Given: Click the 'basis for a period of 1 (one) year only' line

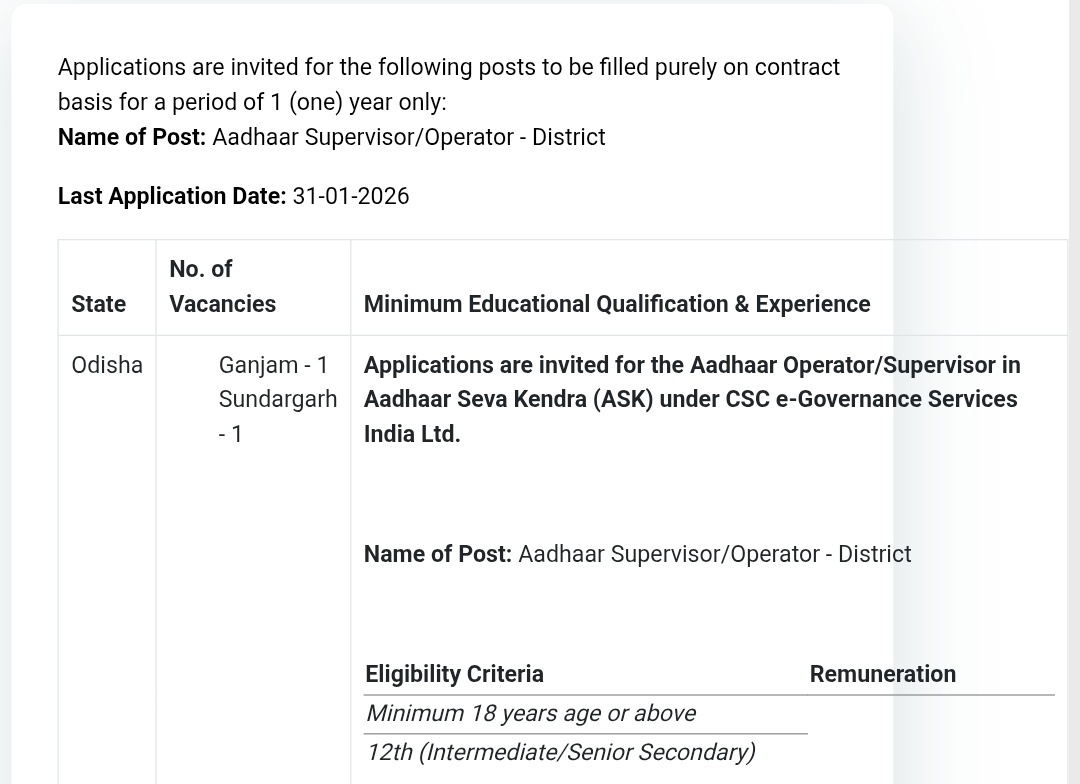Looking at the screenshot, I should (252, 102).
